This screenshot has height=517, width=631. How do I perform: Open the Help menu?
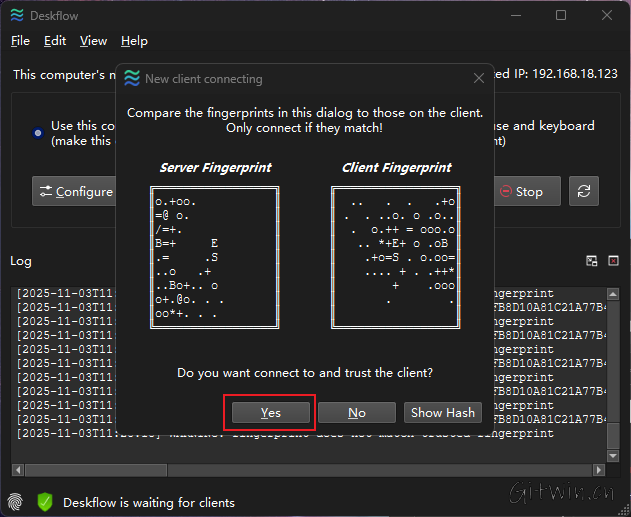coord(134,41)
